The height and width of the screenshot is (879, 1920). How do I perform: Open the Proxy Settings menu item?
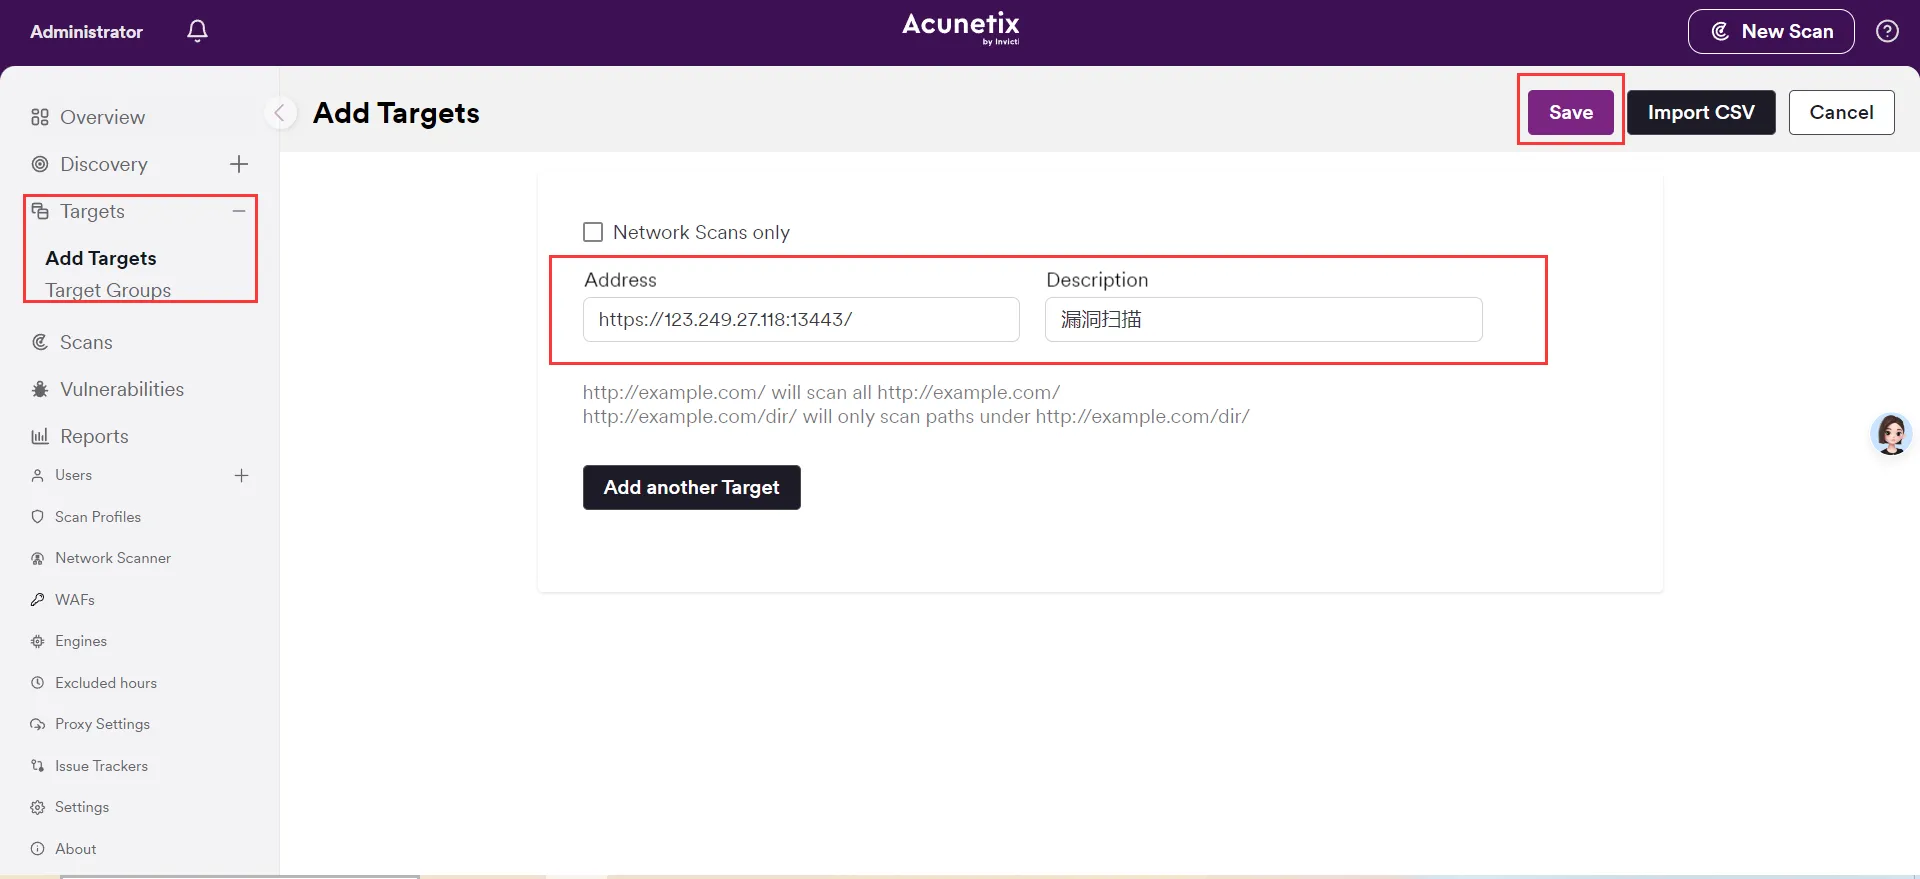pyautogui.click(x=102, y=724)
